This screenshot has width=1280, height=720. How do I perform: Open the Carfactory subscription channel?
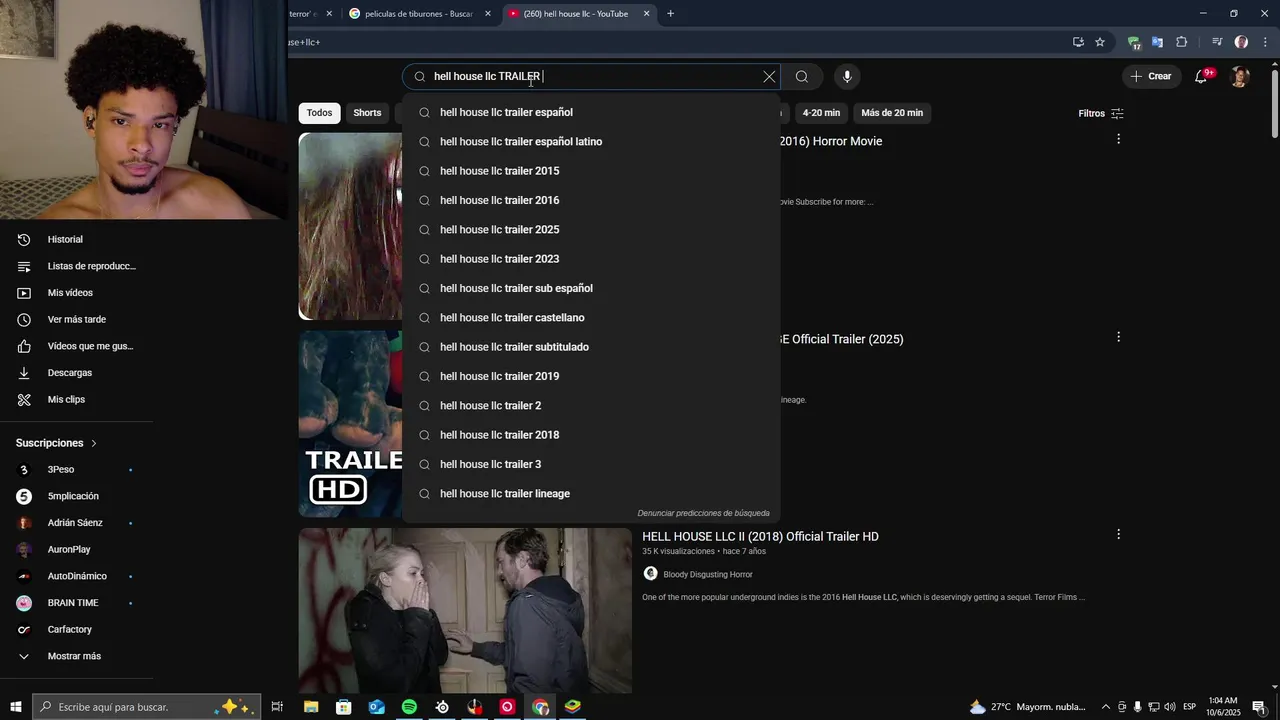[x=77, y=630]
